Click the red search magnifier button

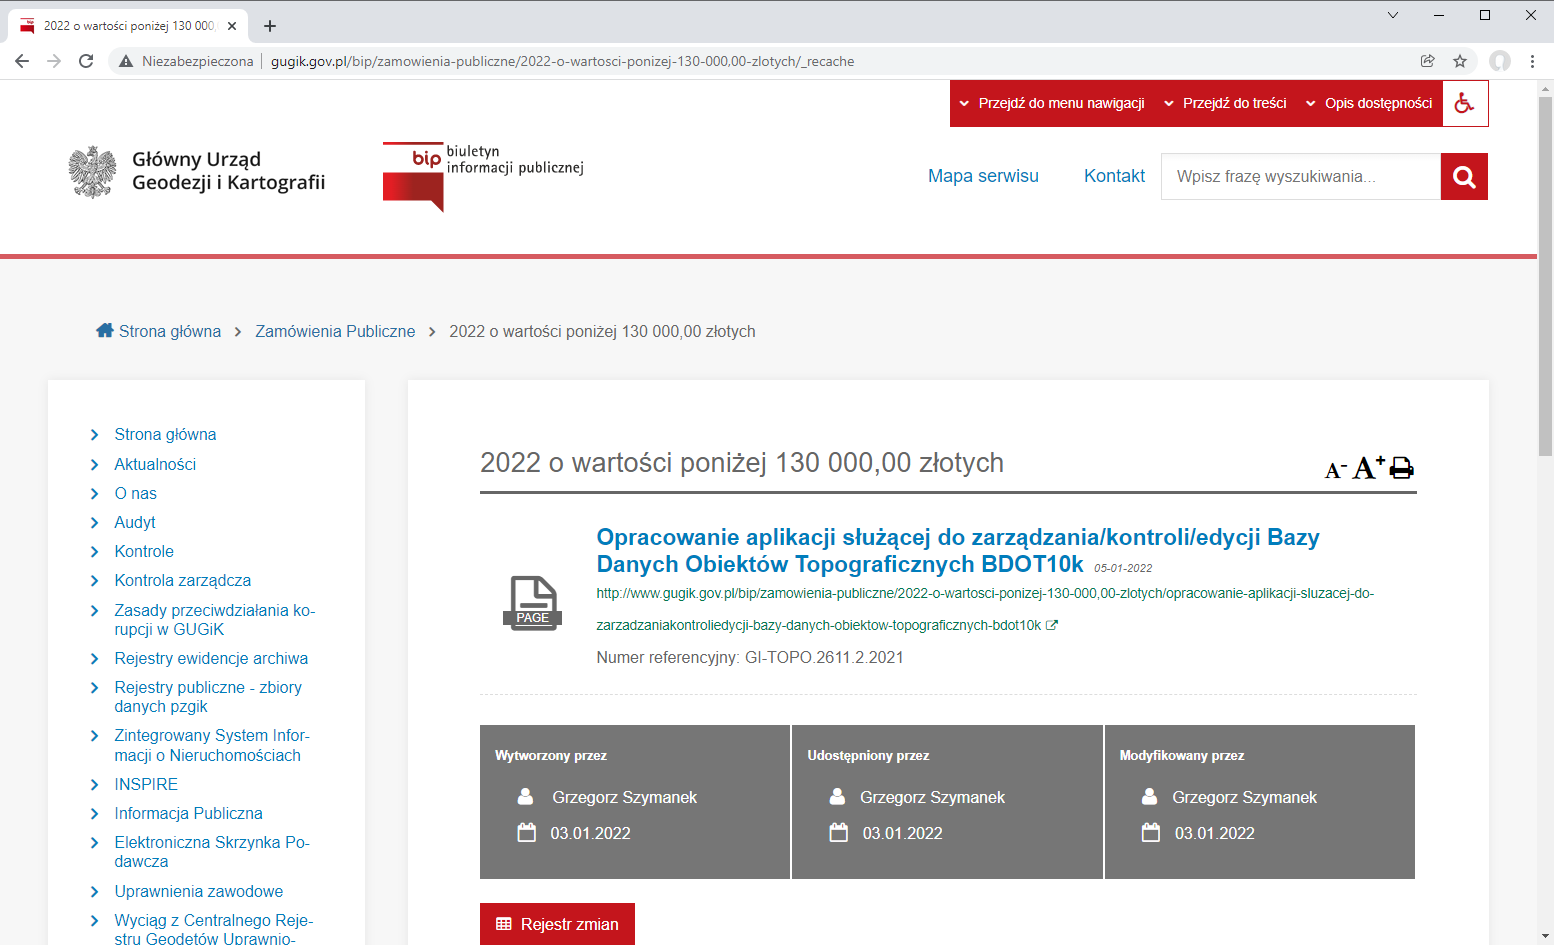1464,177
